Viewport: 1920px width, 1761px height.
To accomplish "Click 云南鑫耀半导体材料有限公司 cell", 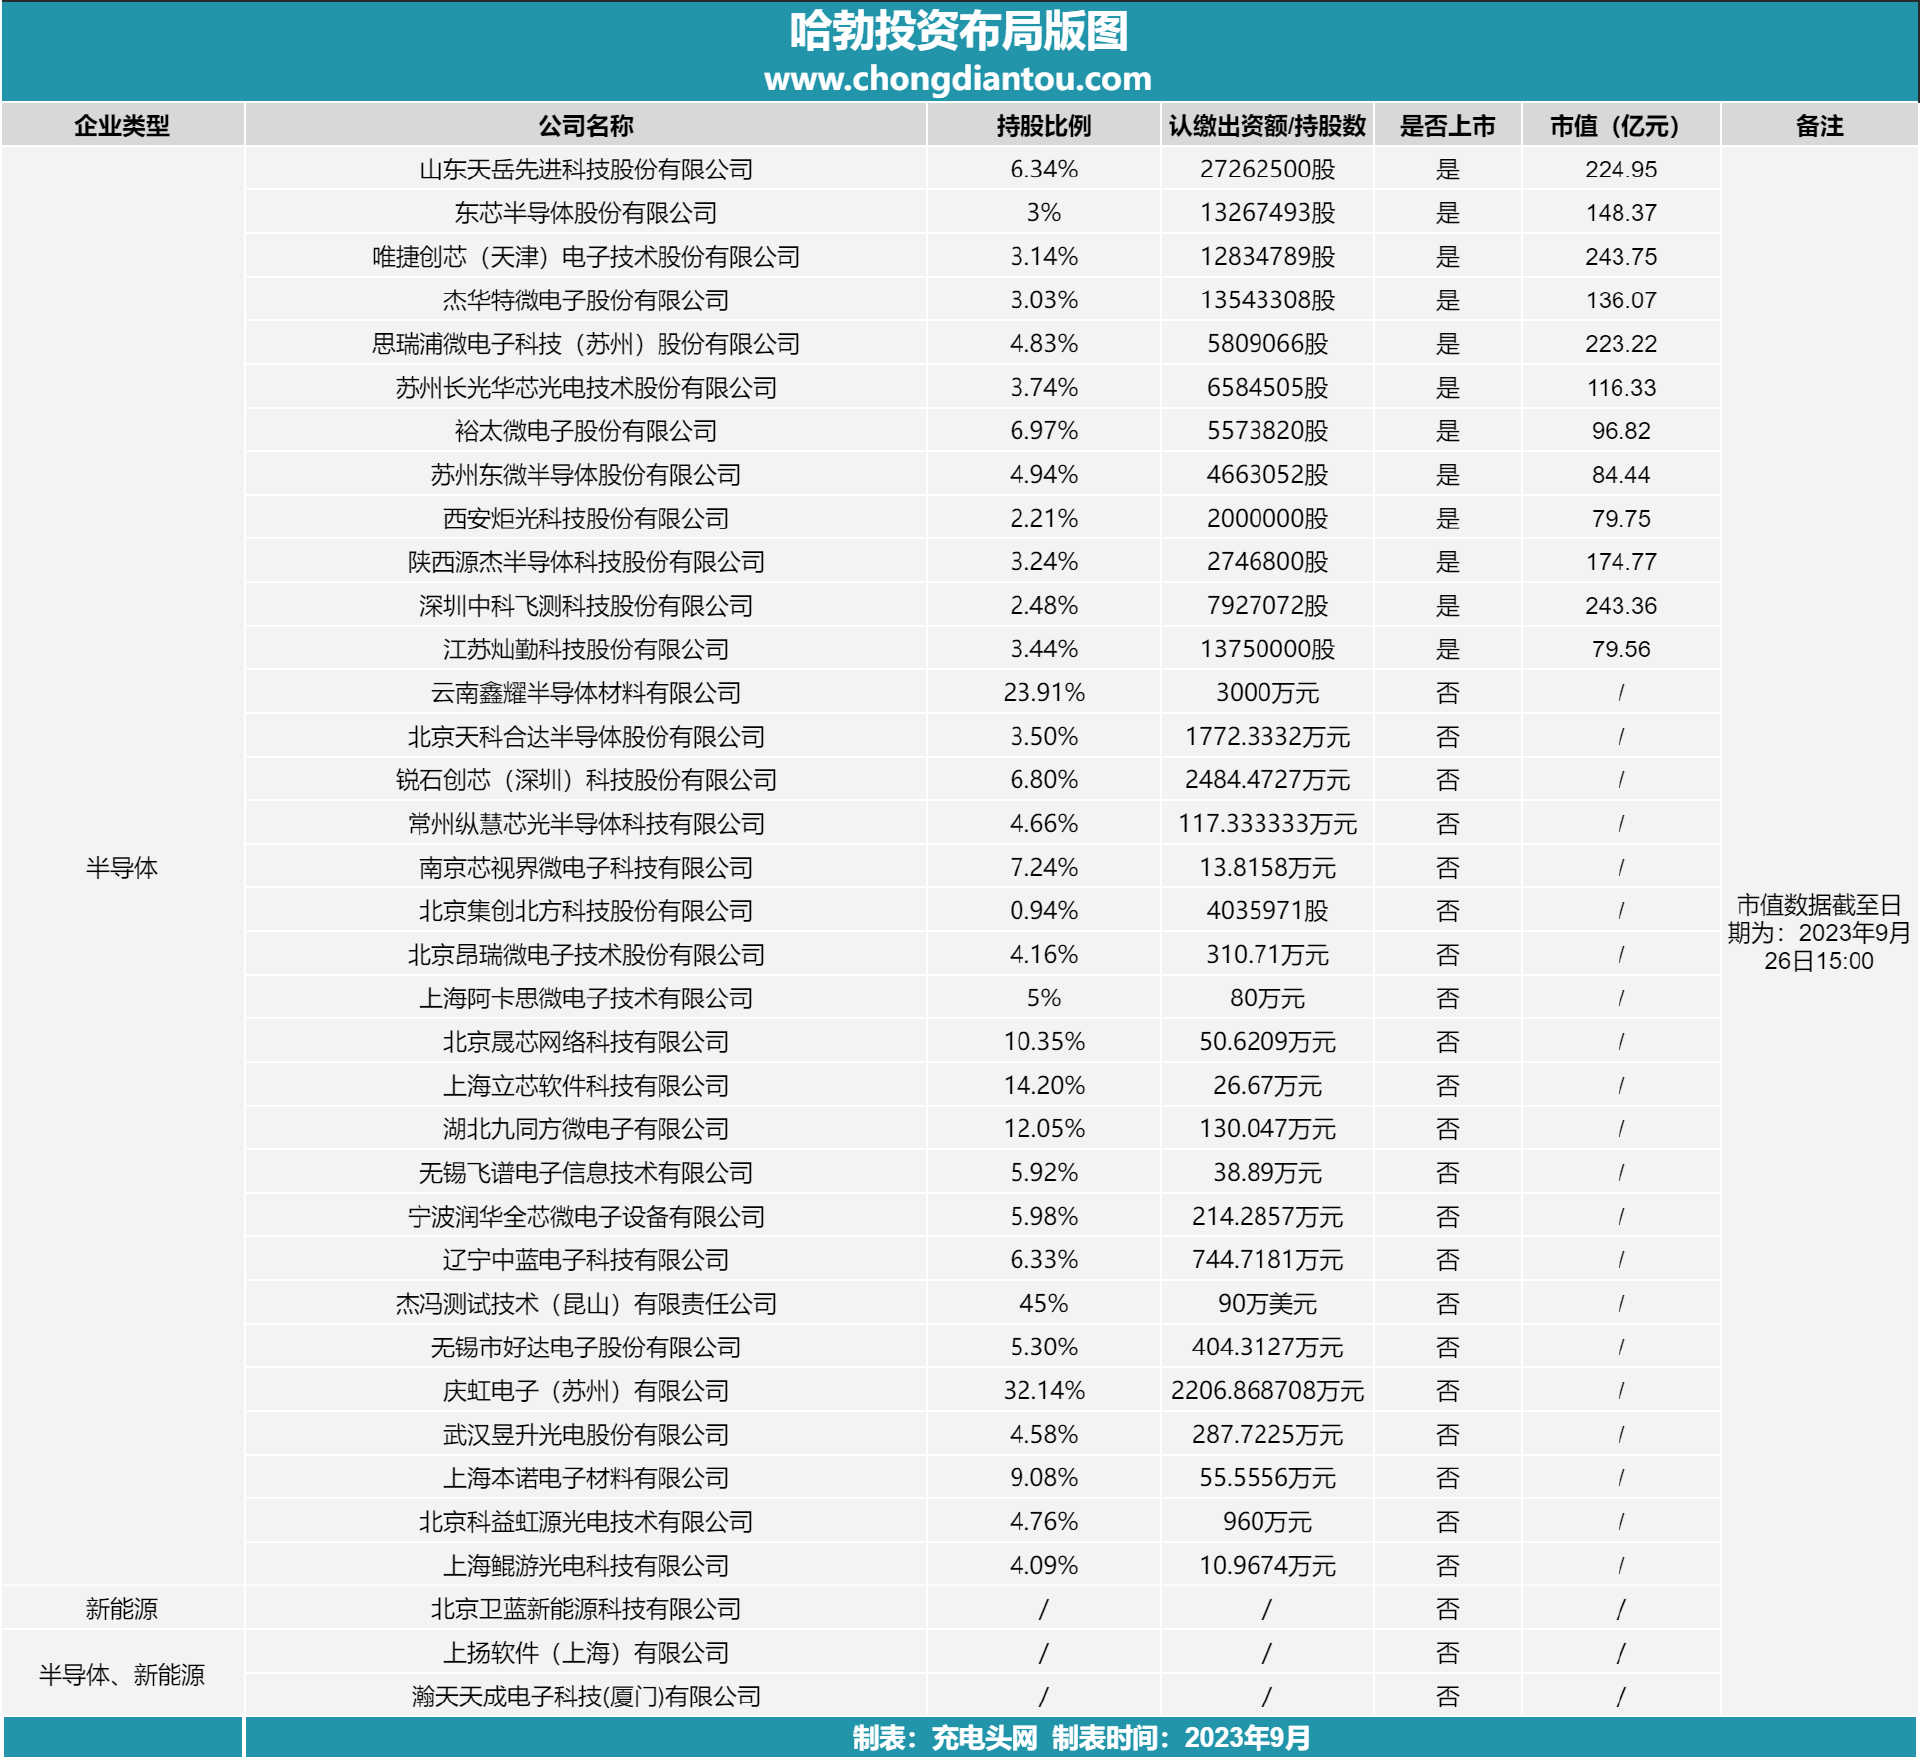I will pos(586,693).
